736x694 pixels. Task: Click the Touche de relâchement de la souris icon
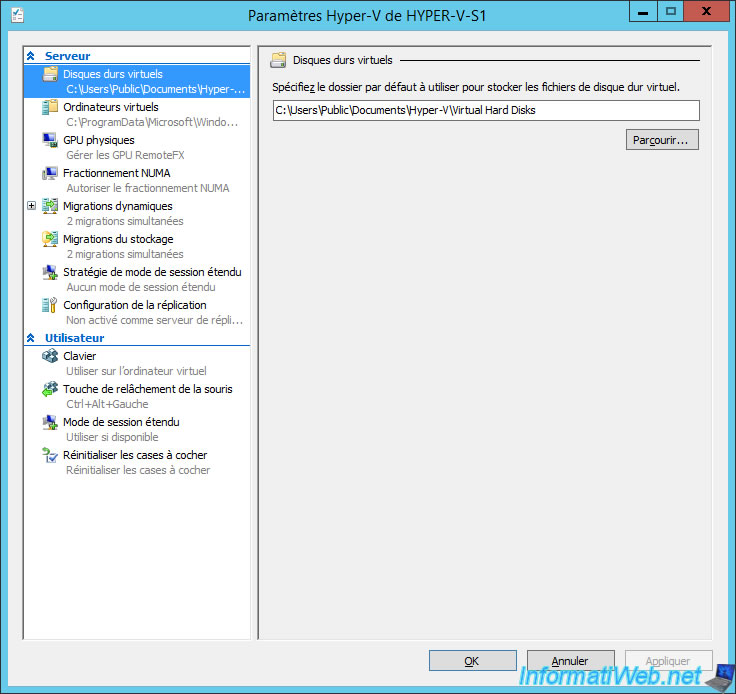tap(50, 389)
